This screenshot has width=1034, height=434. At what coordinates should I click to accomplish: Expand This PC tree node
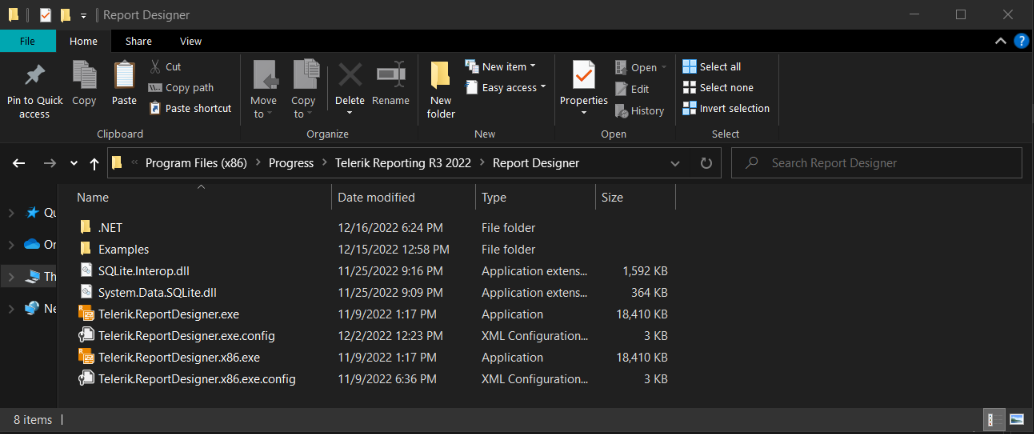[x=11, y=277]
